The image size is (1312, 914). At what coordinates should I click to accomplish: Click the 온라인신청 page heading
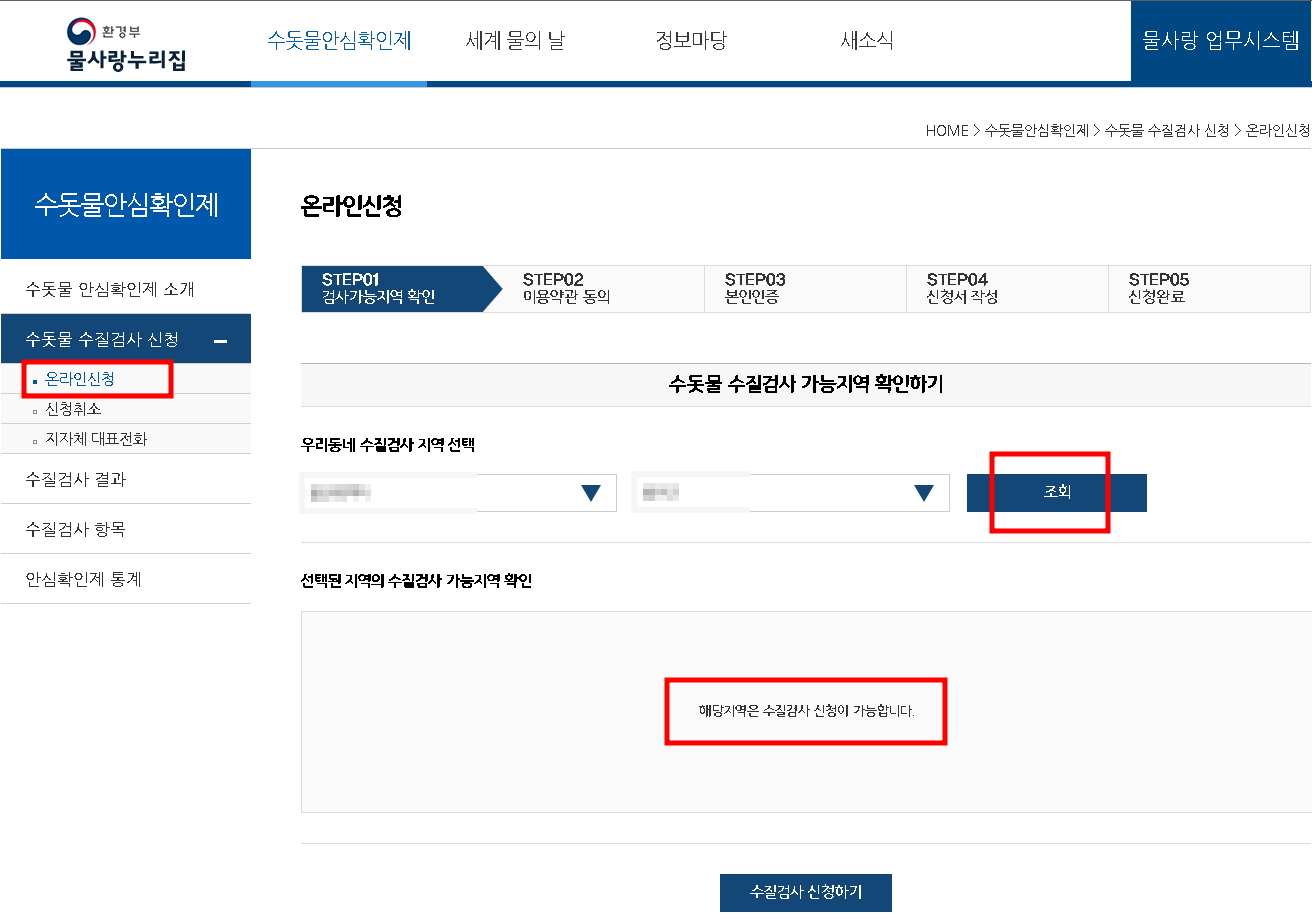pos(351,206)
